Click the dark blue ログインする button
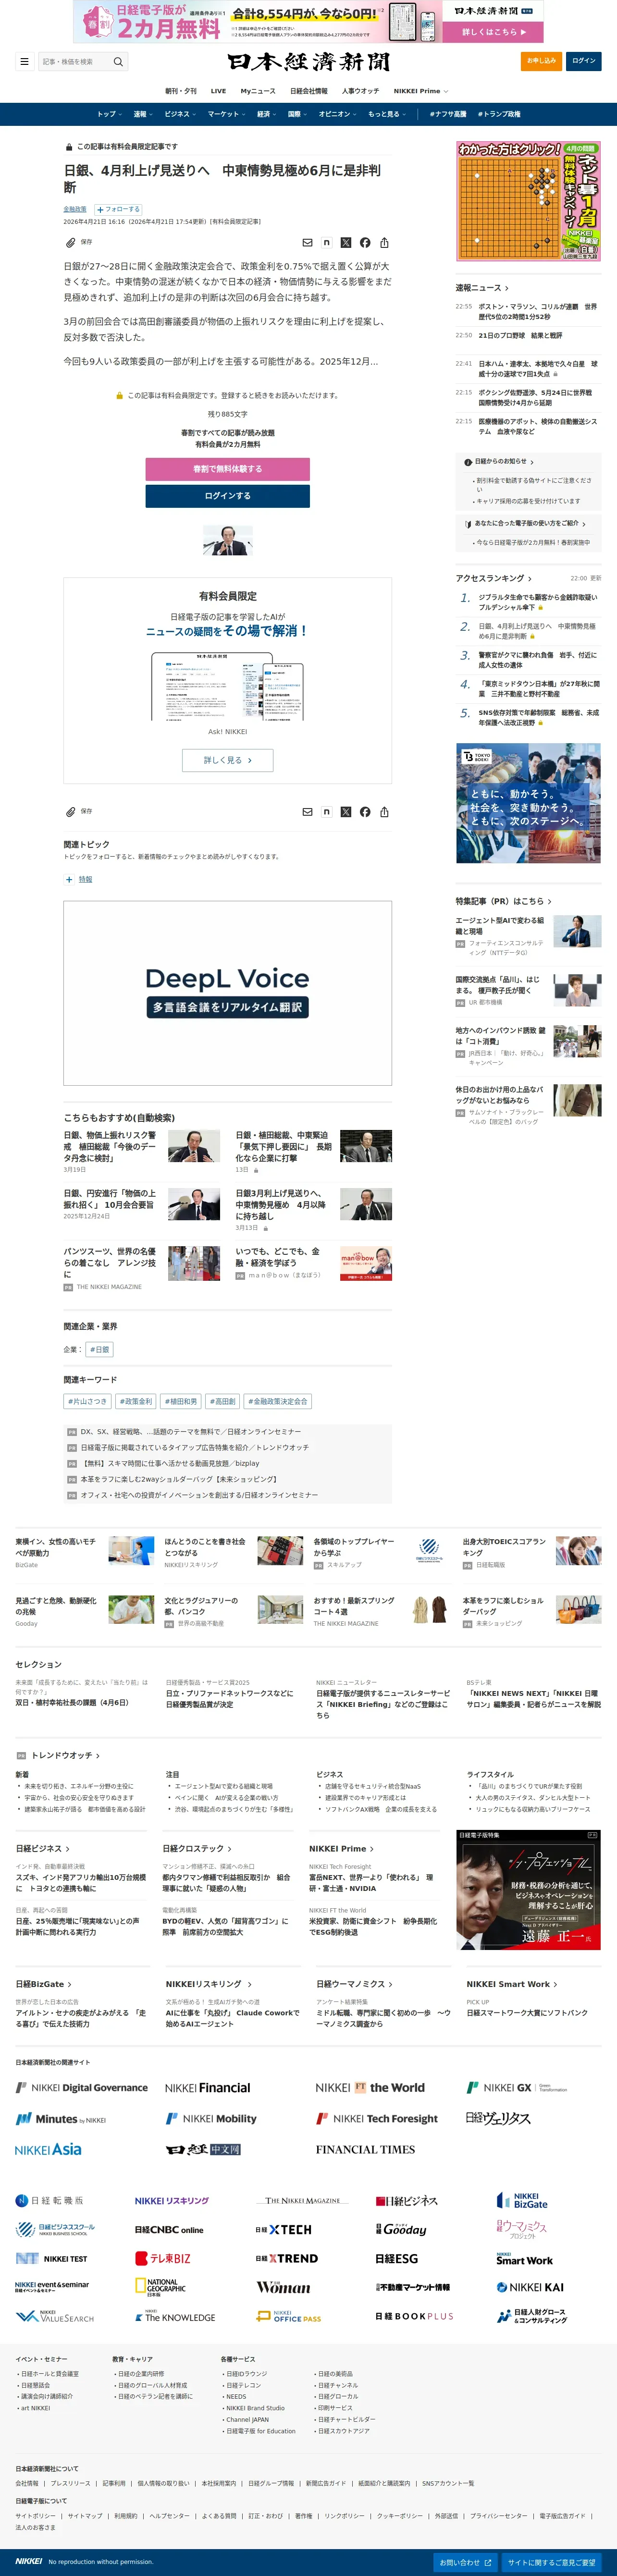 228,496
